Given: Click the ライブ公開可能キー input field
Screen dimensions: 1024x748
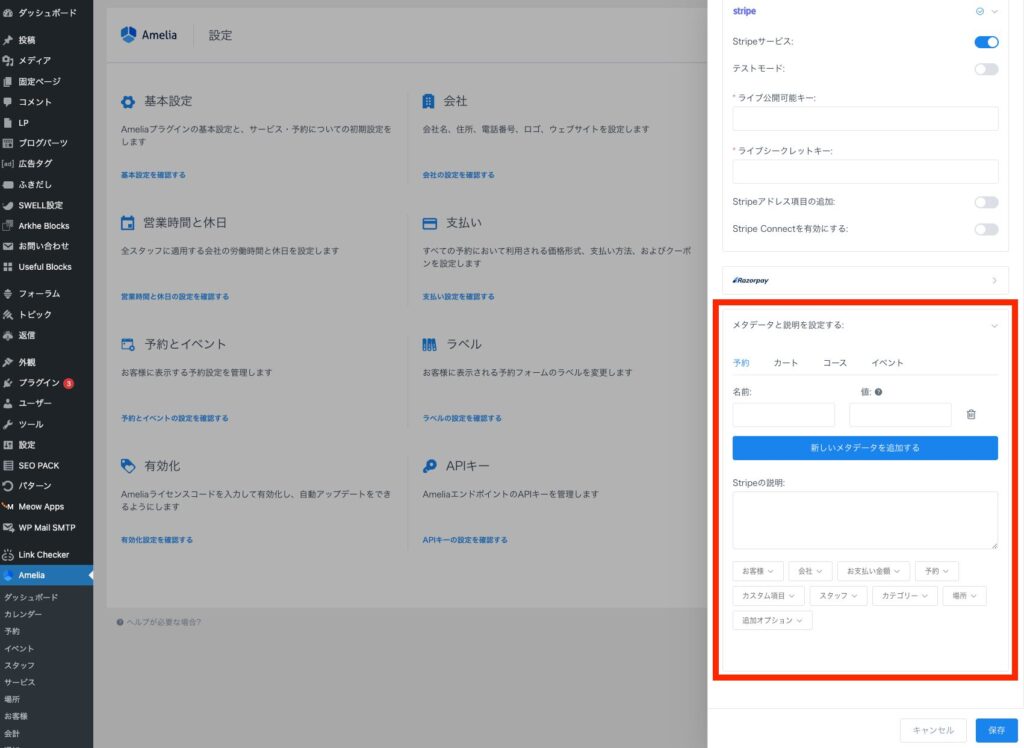Looking at the screenshot, I should point(865,119).
